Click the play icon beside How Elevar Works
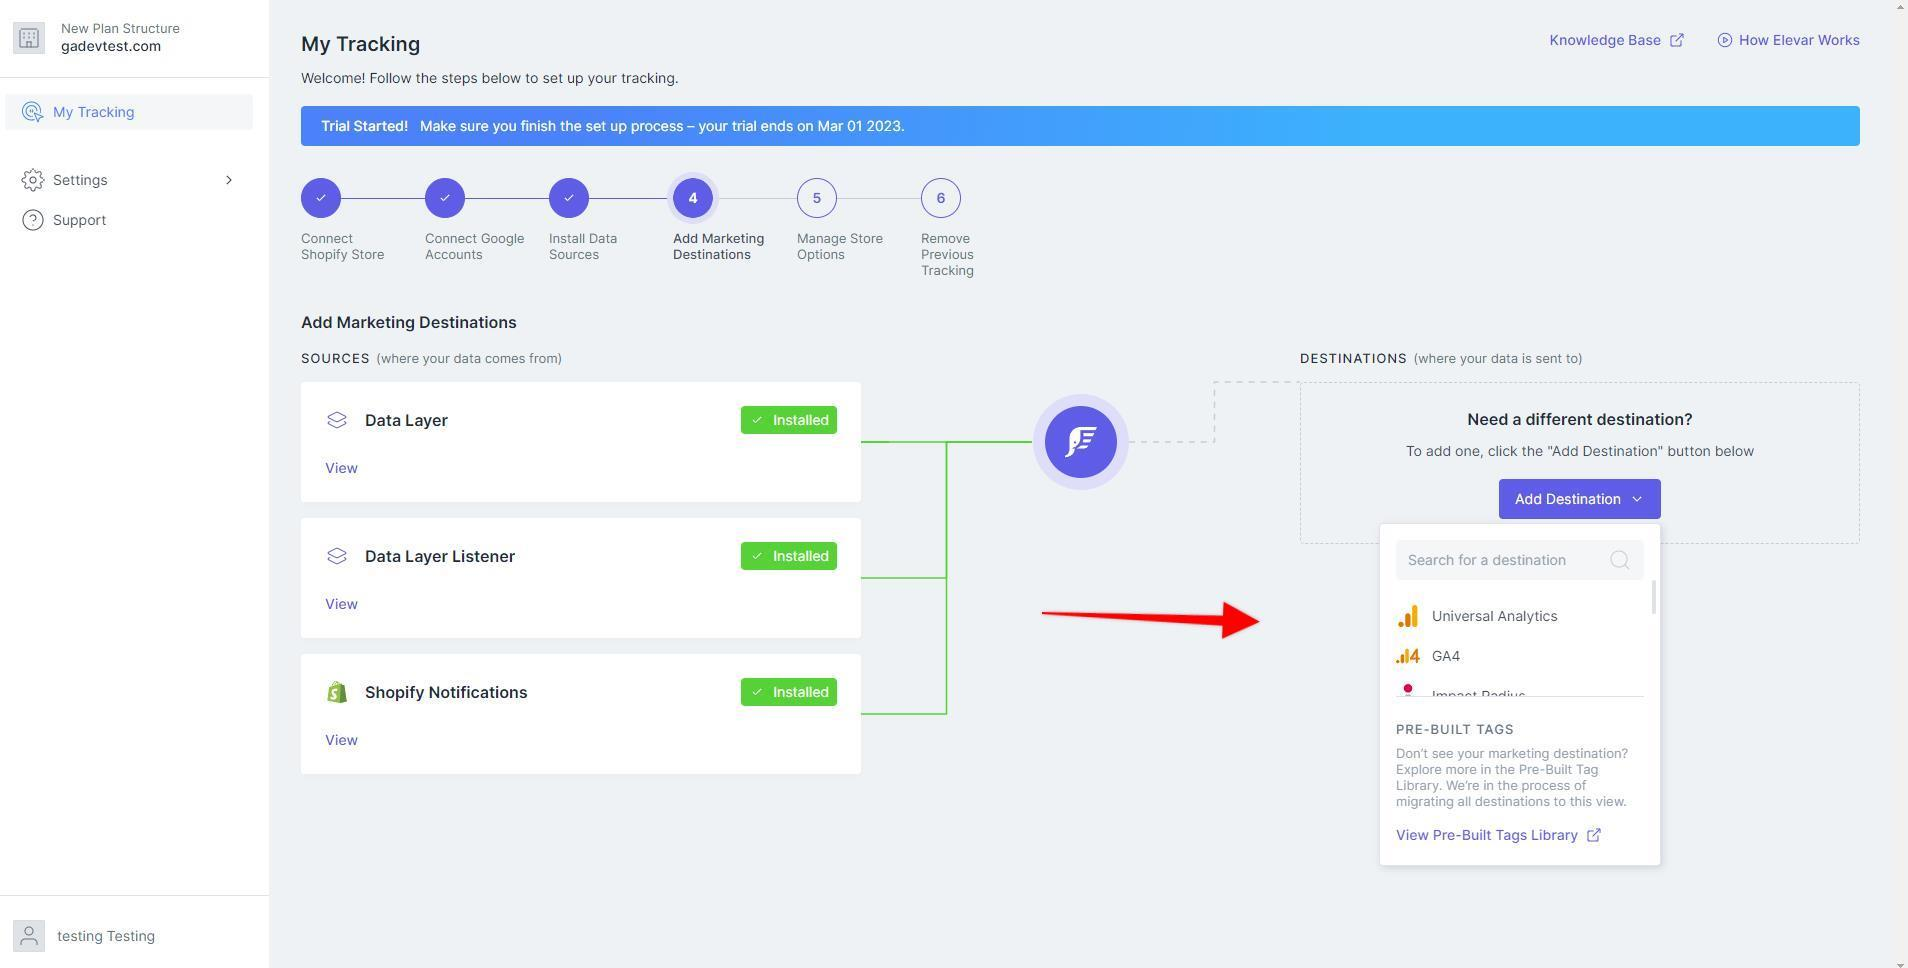1908x968 pixels. (1725, 40)
